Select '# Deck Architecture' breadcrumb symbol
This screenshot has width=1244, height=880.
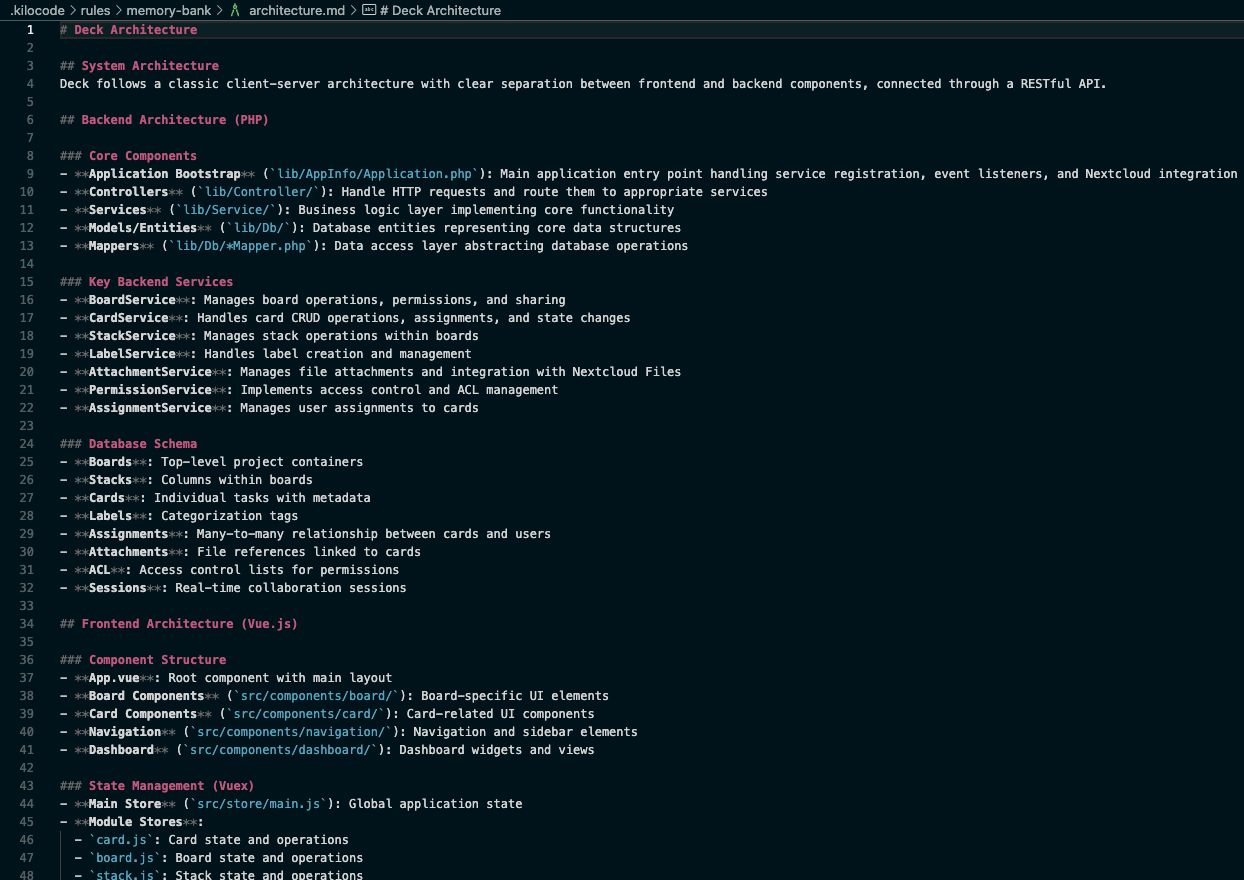click(x=440, y=10)
